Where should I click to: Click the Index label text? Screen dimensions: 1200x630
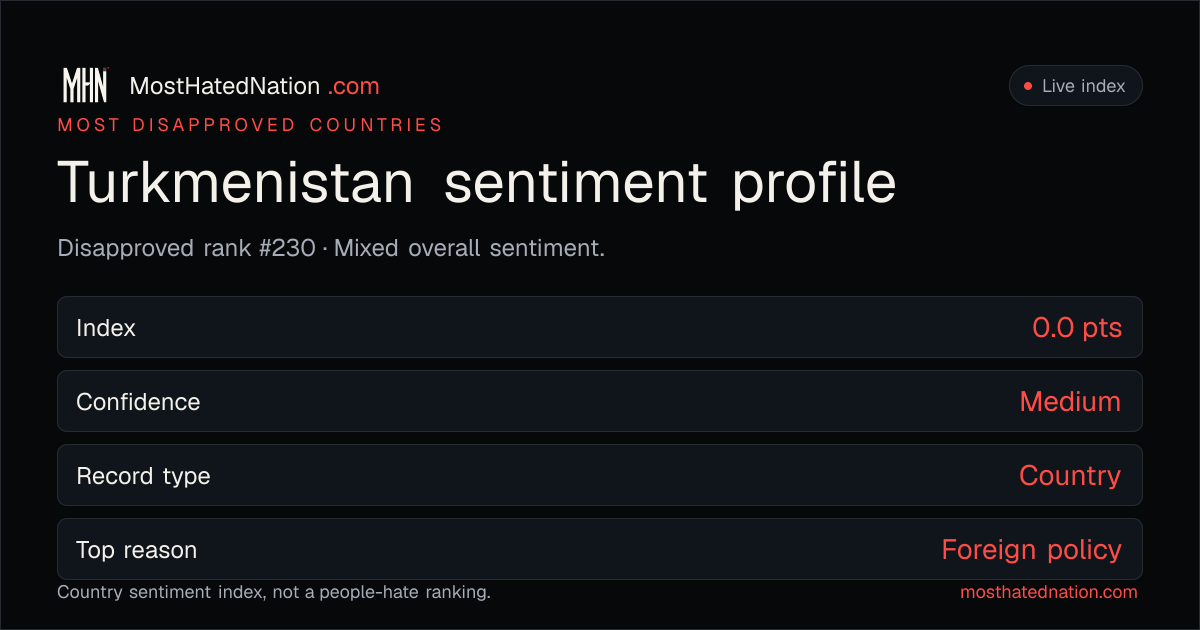106,327
